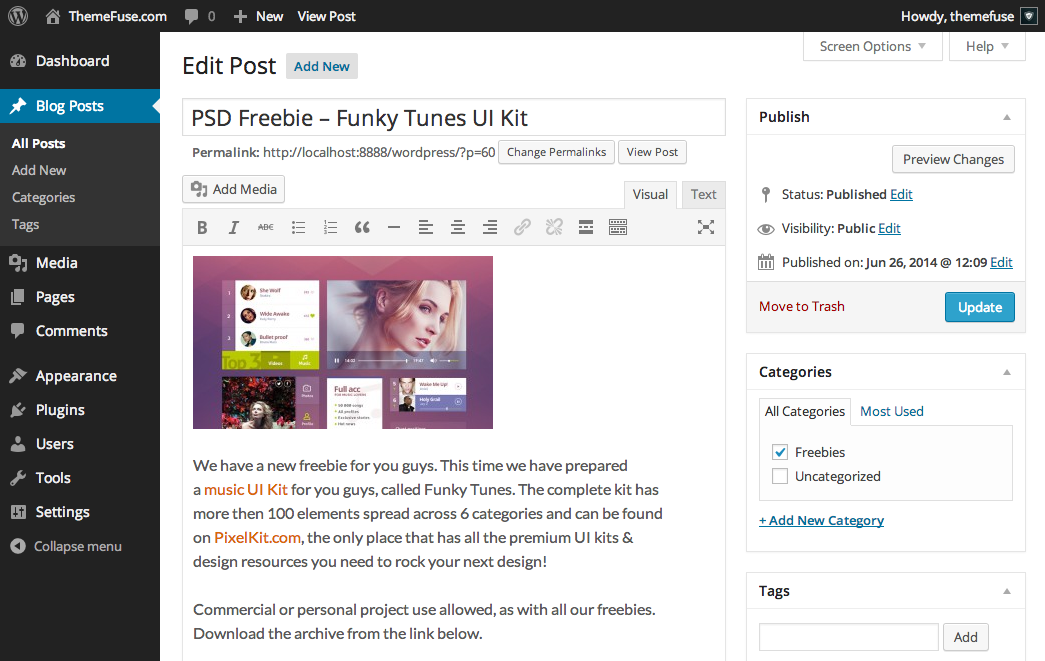Move the post to Trash
The width and height of the screenshot is (1045, 661).
[x=802, y=307]
